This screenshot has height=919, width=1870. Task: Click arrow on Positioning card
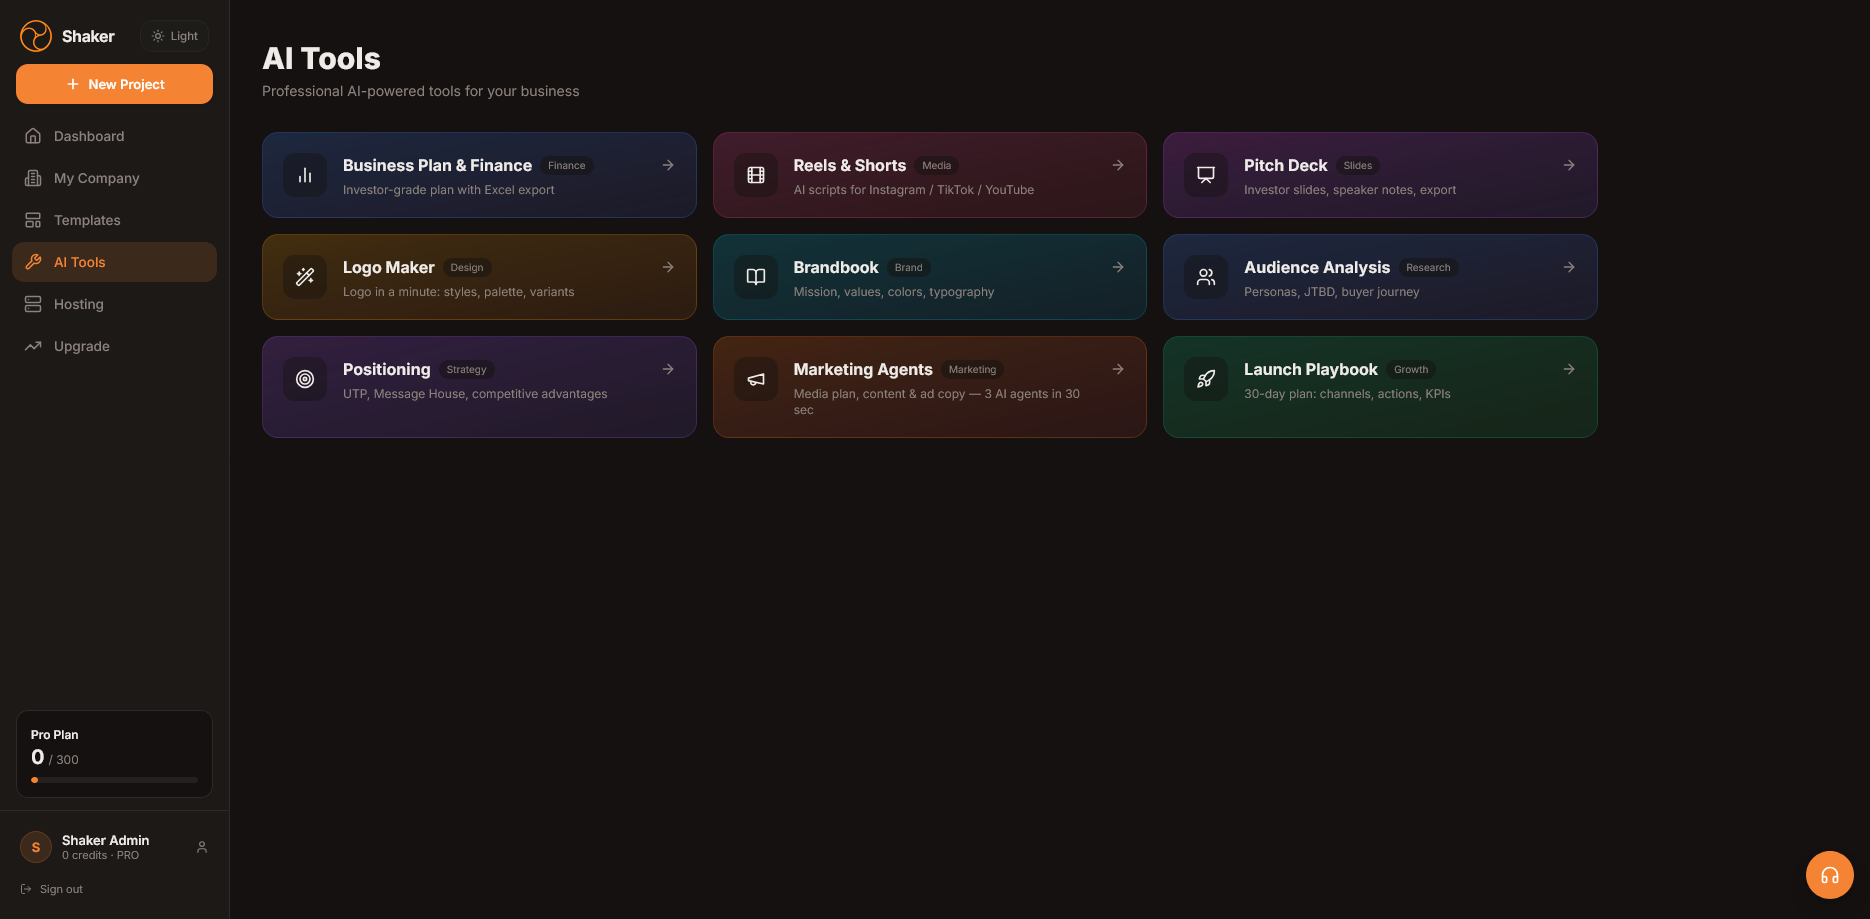[668, 369]
